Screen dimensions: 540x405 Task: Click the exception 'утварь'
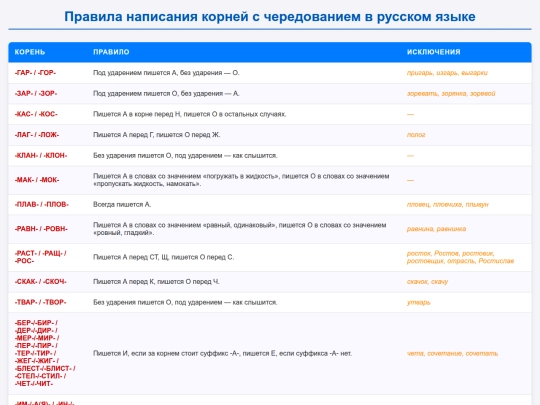(x=418, y=302)
